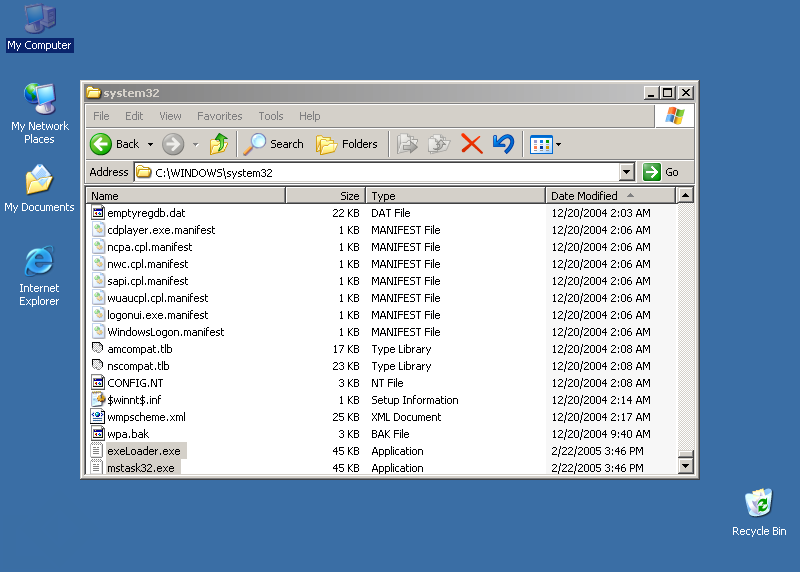Select the nscompat.tlb file icon
Screen dimensions: 800x572
pyautogui.click(x=98, y=365)
